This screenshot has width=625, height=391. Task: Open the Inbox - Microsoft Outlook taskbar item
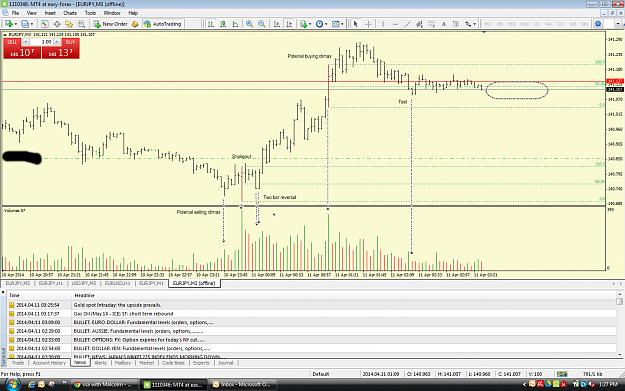[x=242, y=385]
